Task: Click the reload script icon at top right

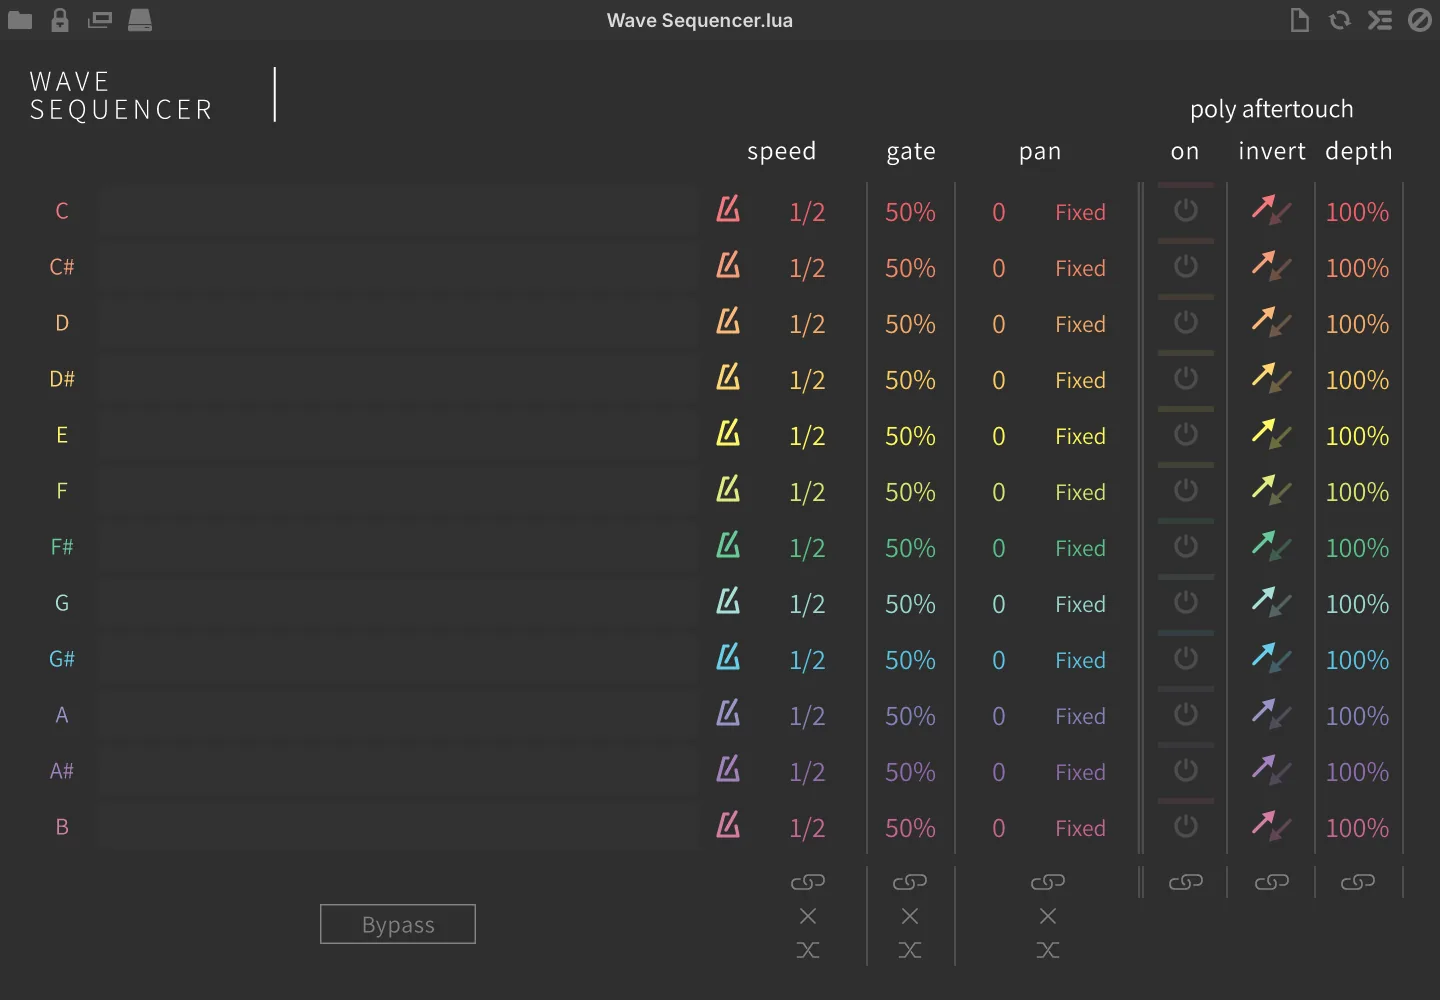Action: click(1340, 20)
